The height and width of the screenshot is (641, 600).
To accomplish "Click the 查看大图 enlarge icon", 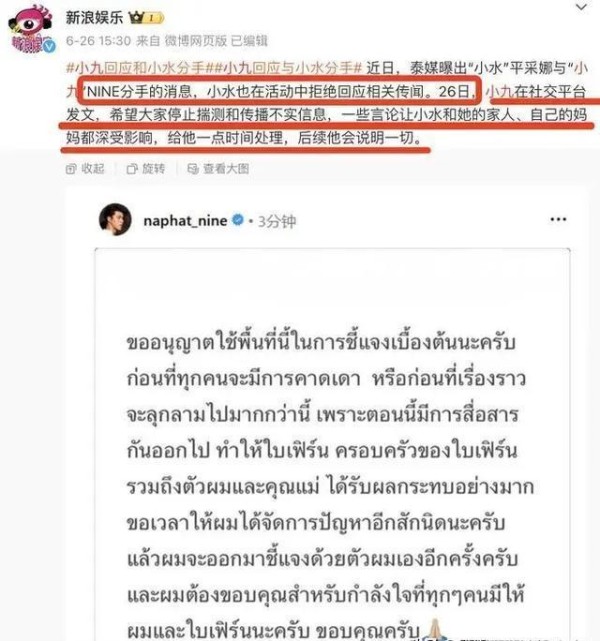I will [x=193, y=169].
